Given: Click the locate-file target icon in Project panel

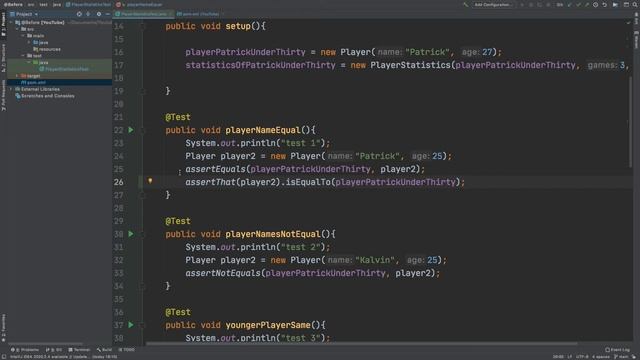Looking at the screenshot, I should [79, 14].
